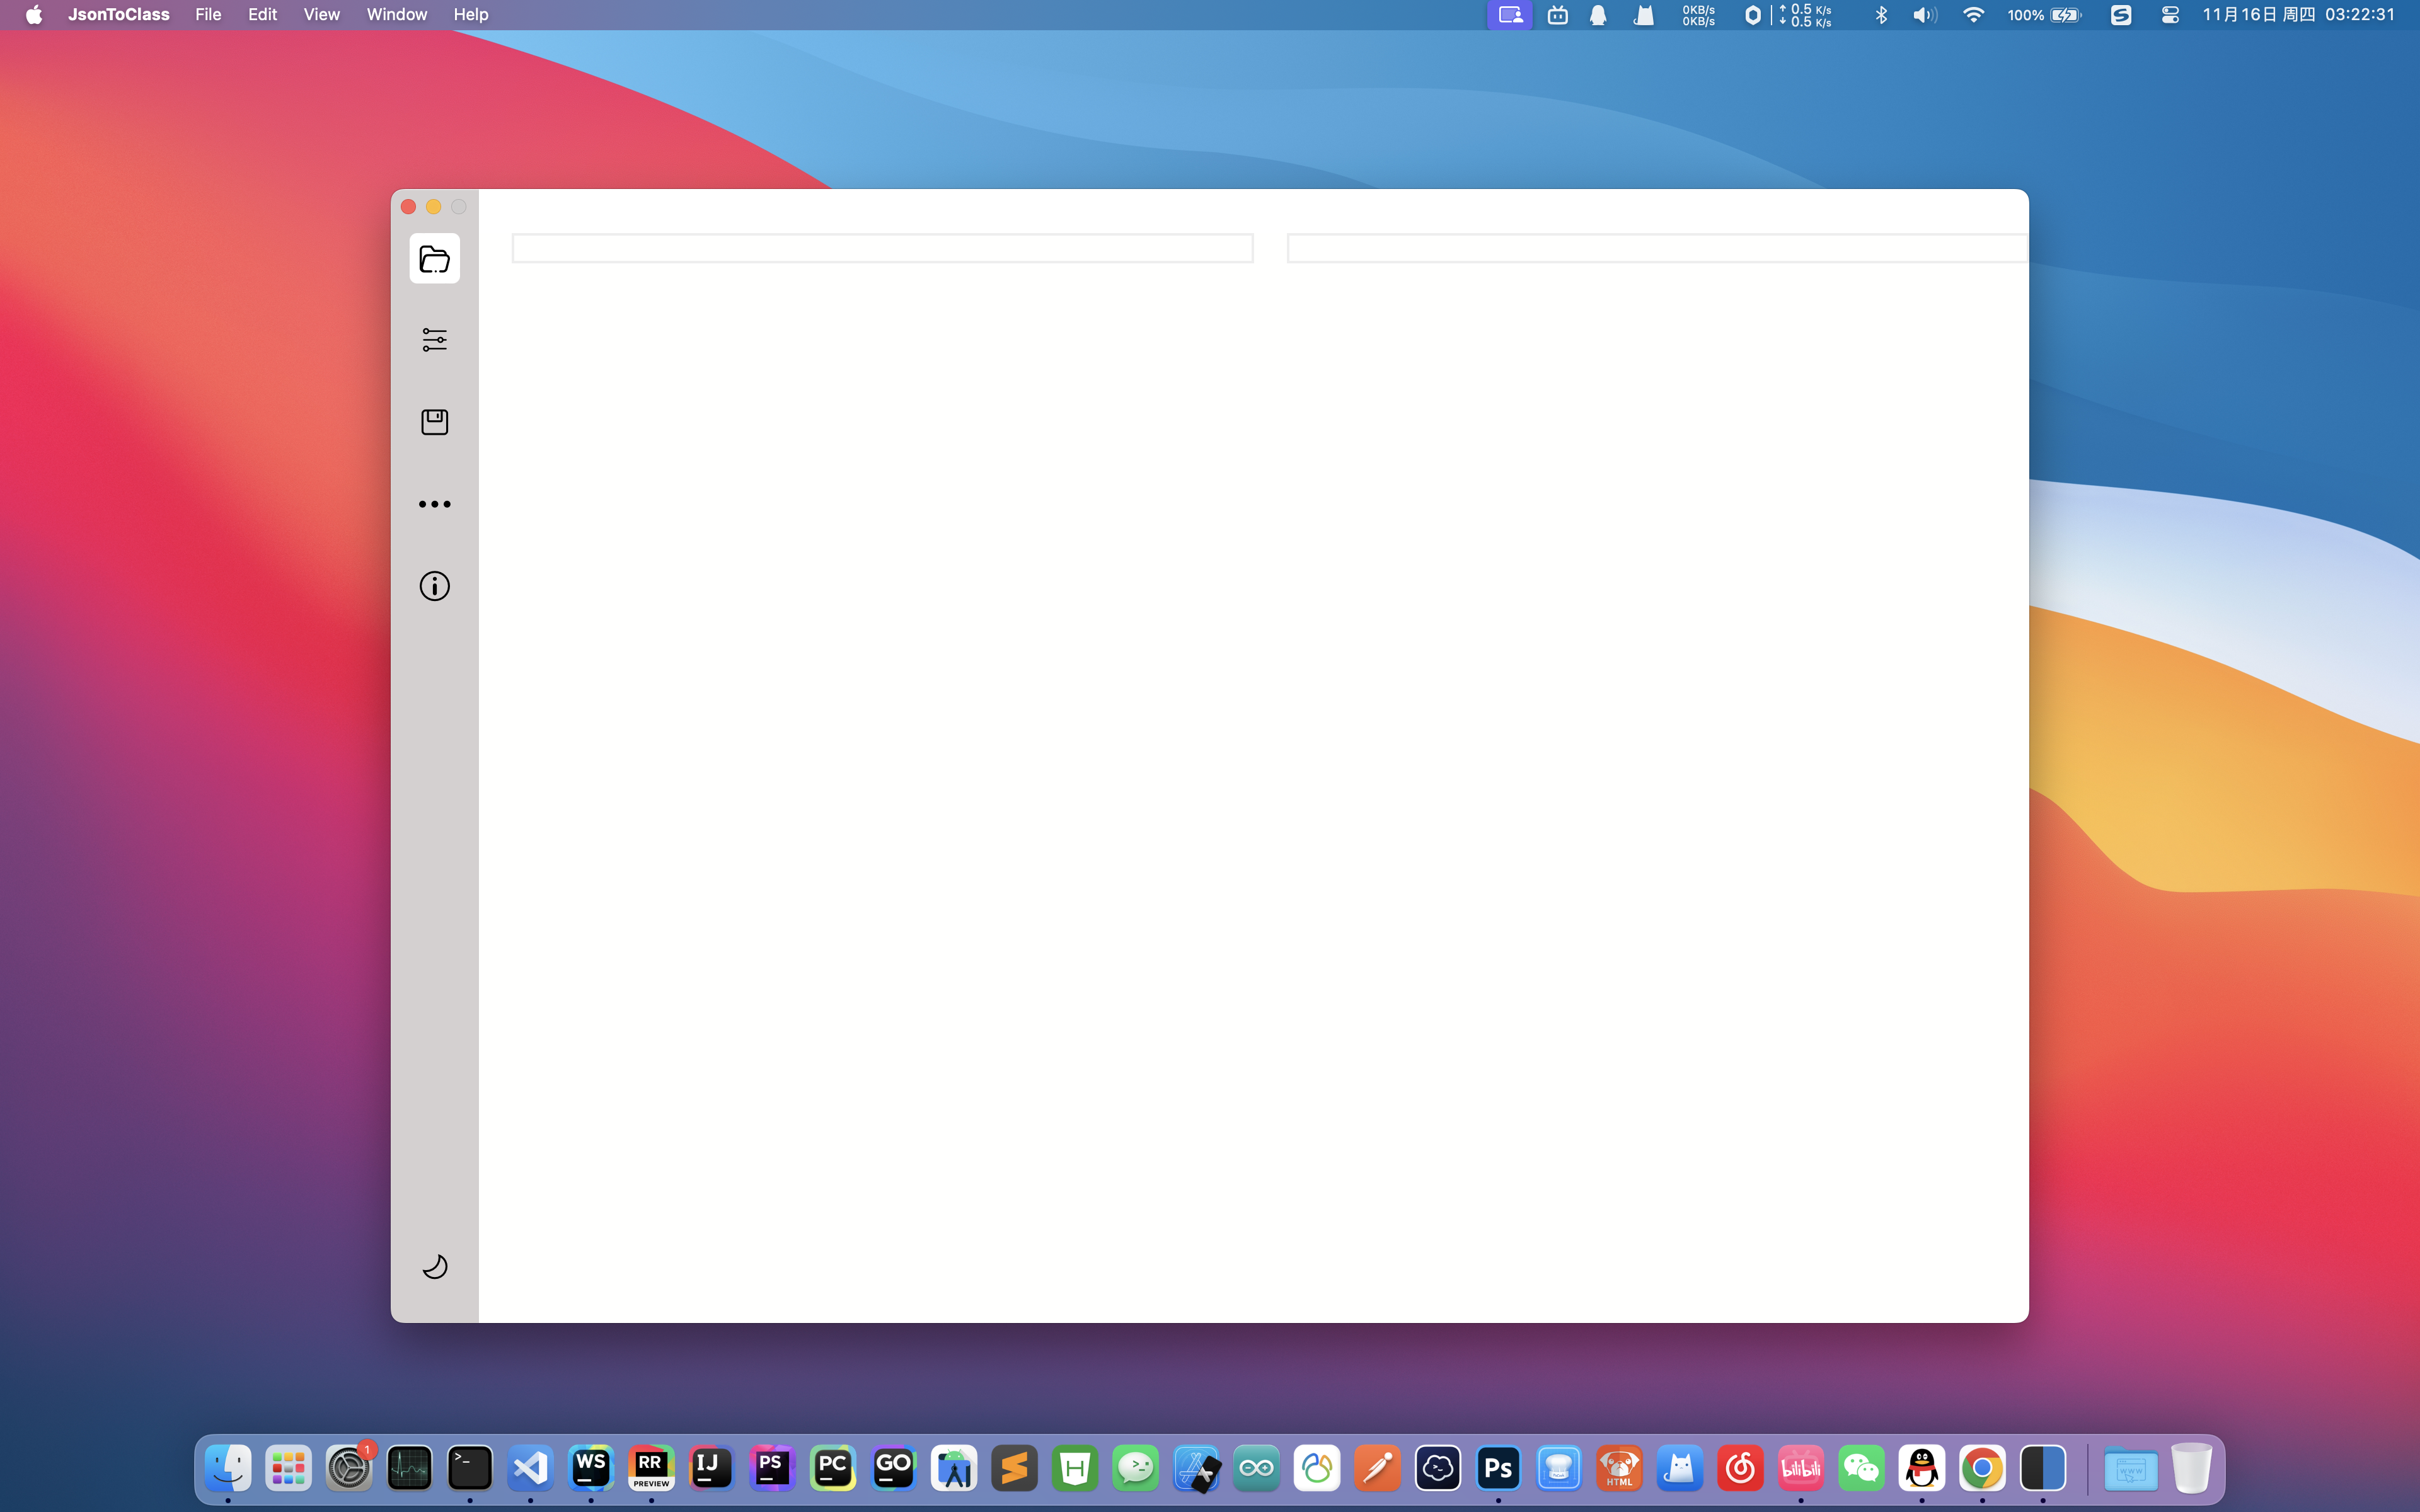The width and height of the screenshot is (2420, 1512).
Task: Open the Help menu
Action: pos(471,15)
